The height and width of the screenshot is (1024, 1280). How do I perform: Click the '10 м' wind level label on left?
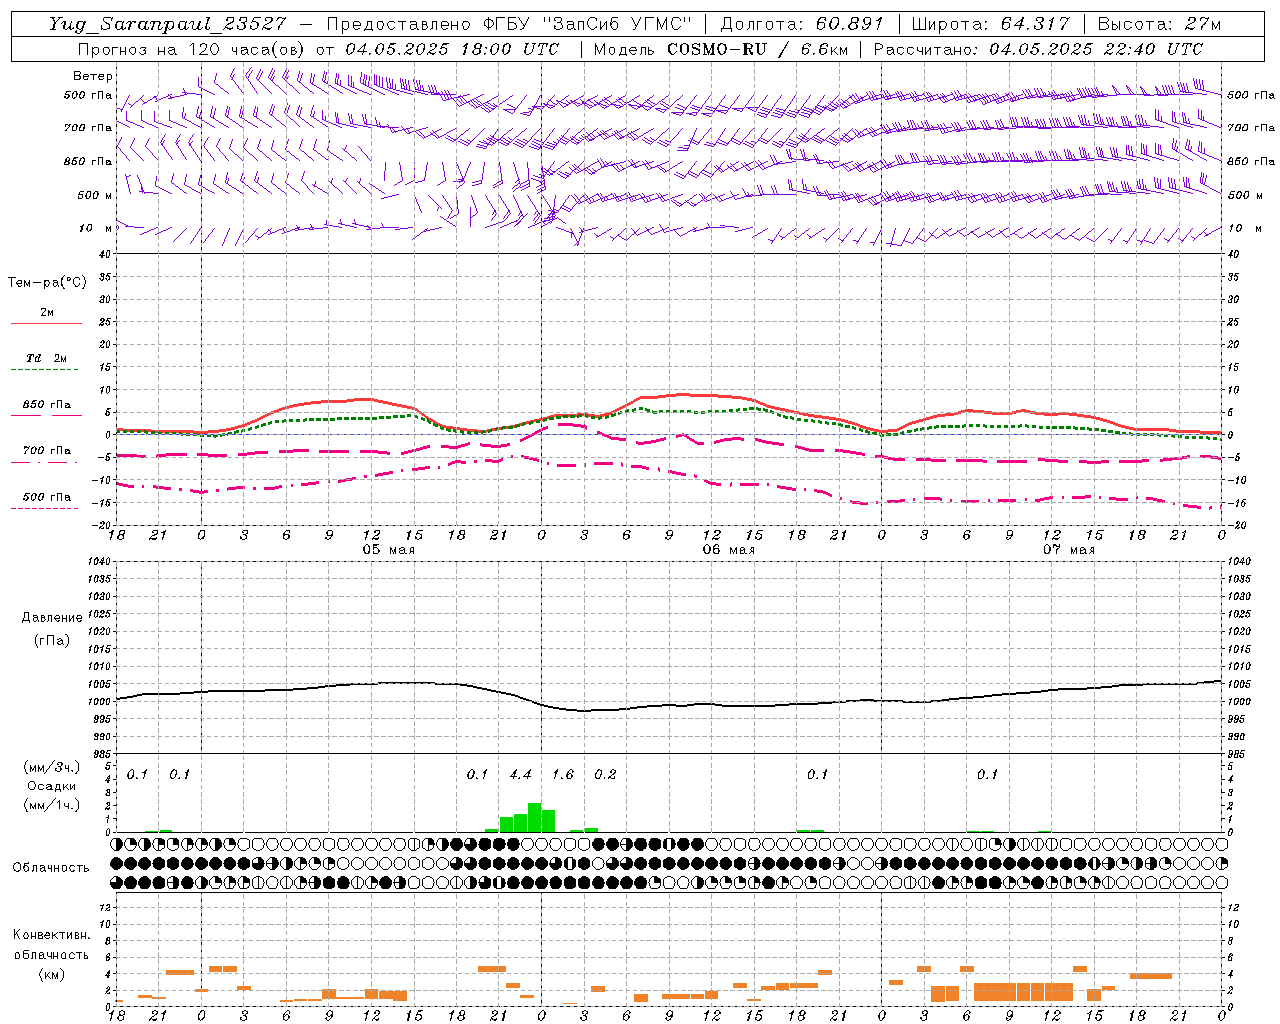(96, 228)
